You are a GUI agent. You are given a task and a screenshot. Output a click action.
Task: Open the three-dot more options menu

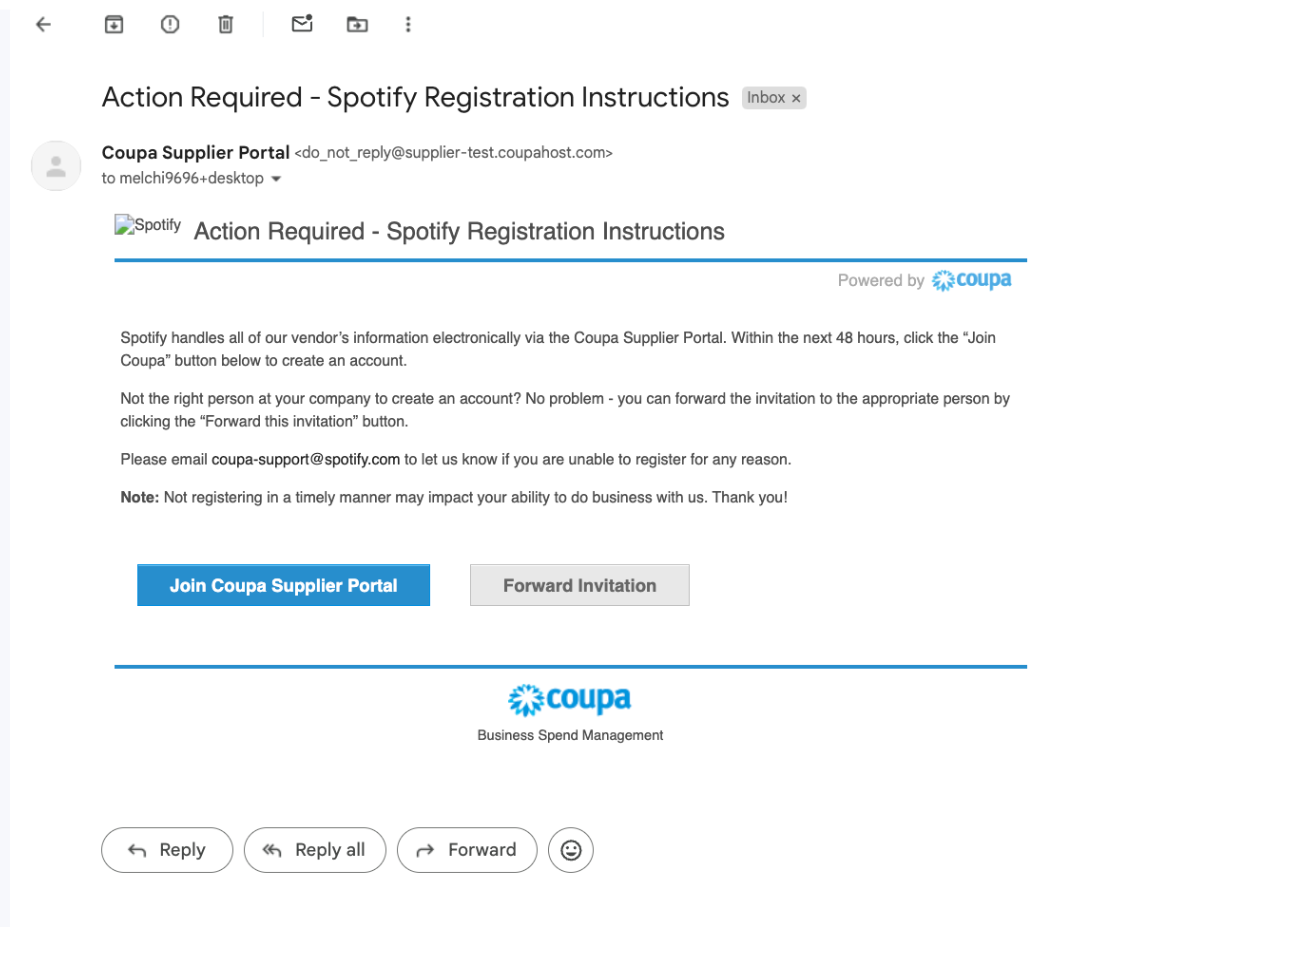(x=408, y=24)
